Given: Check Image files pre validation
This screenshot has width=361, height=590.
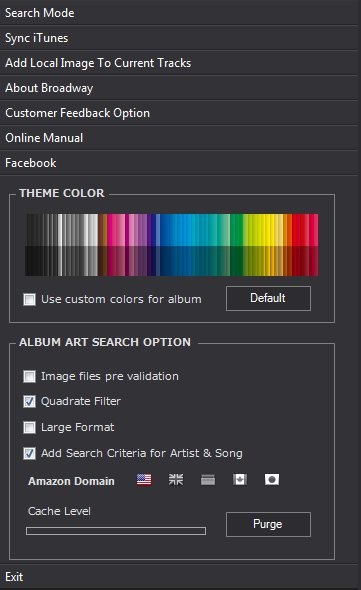Looking at the screenshot, I should [29, 376].
